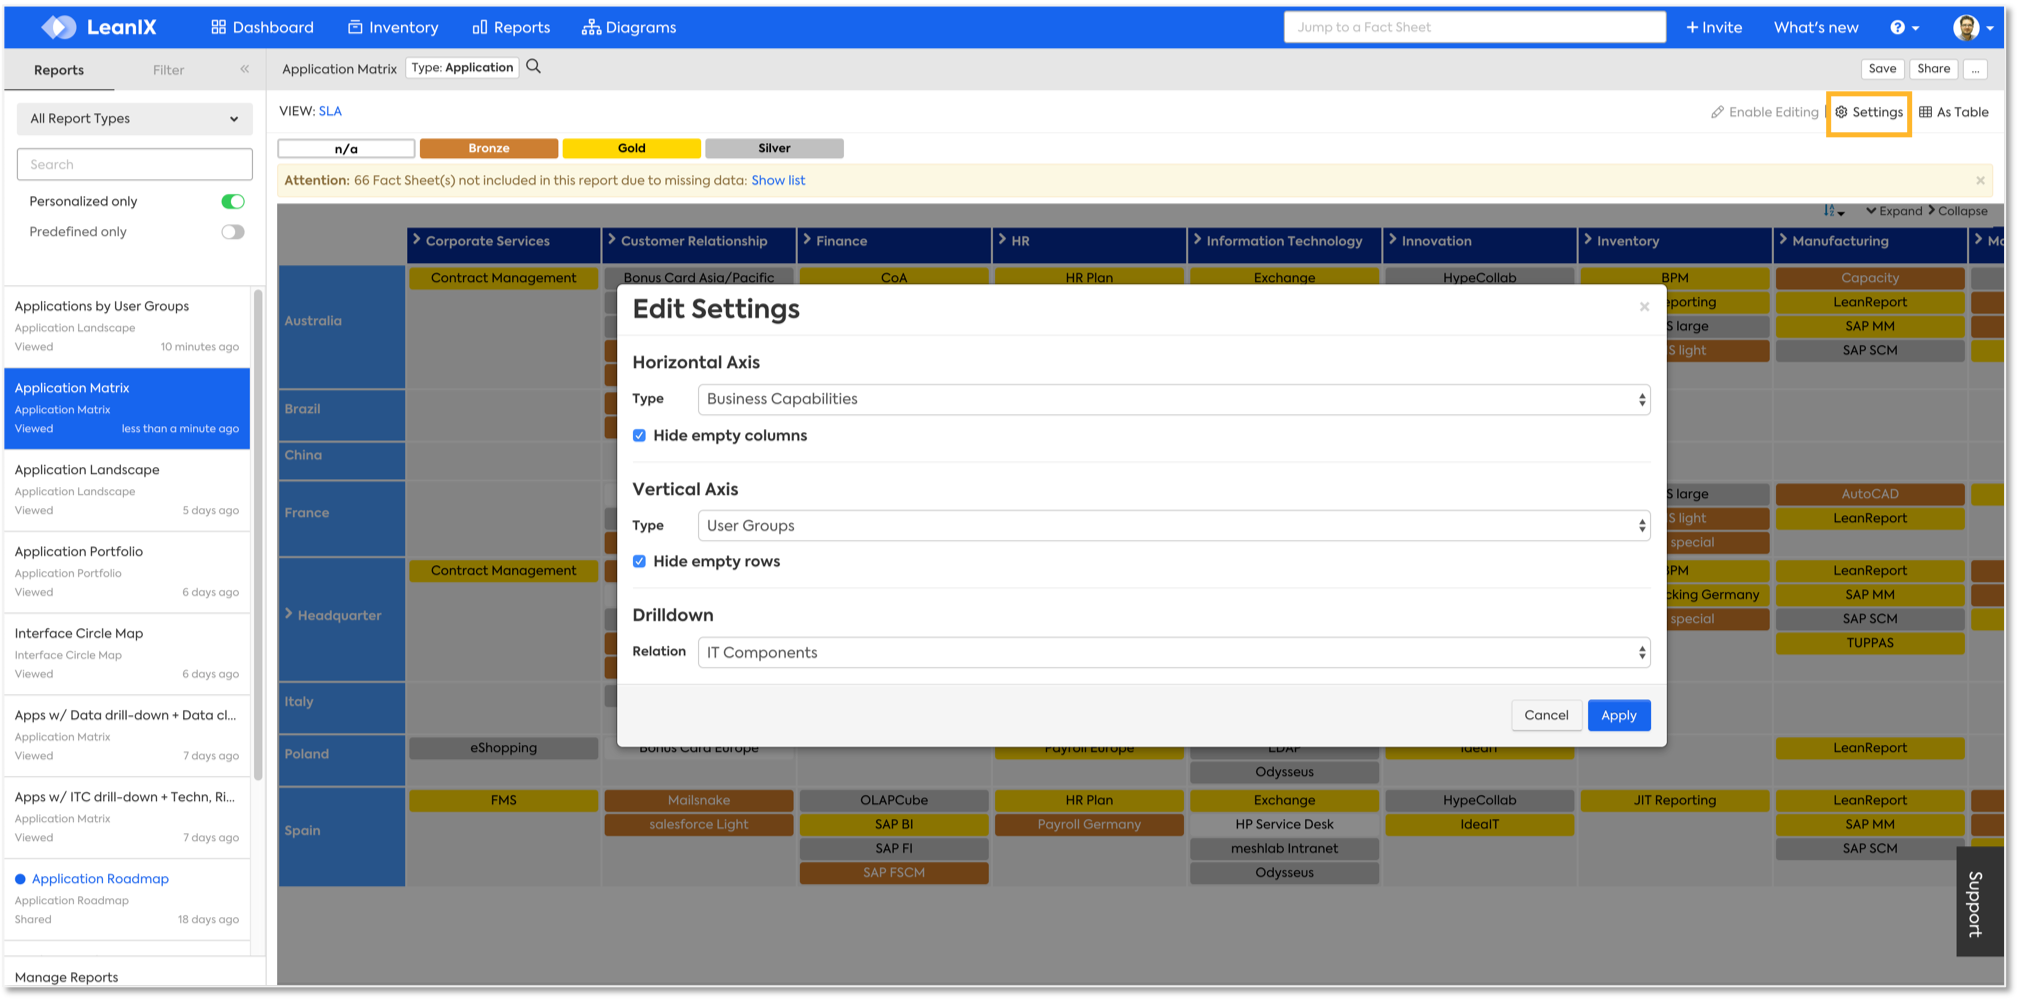Expand the Information Technology column
The height and width of the screenshot is (999, 2018).
click(x=1197, y=240)
